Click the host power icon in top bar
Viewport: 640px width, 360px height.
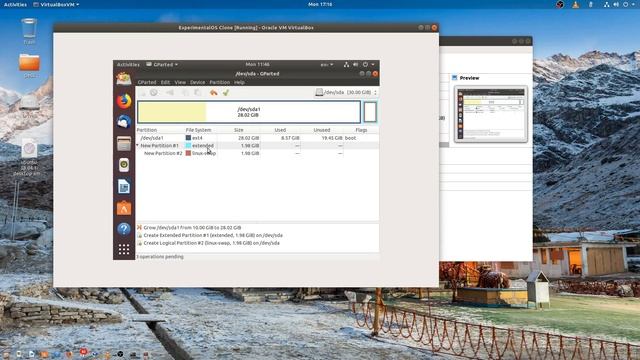coord(626,4)
